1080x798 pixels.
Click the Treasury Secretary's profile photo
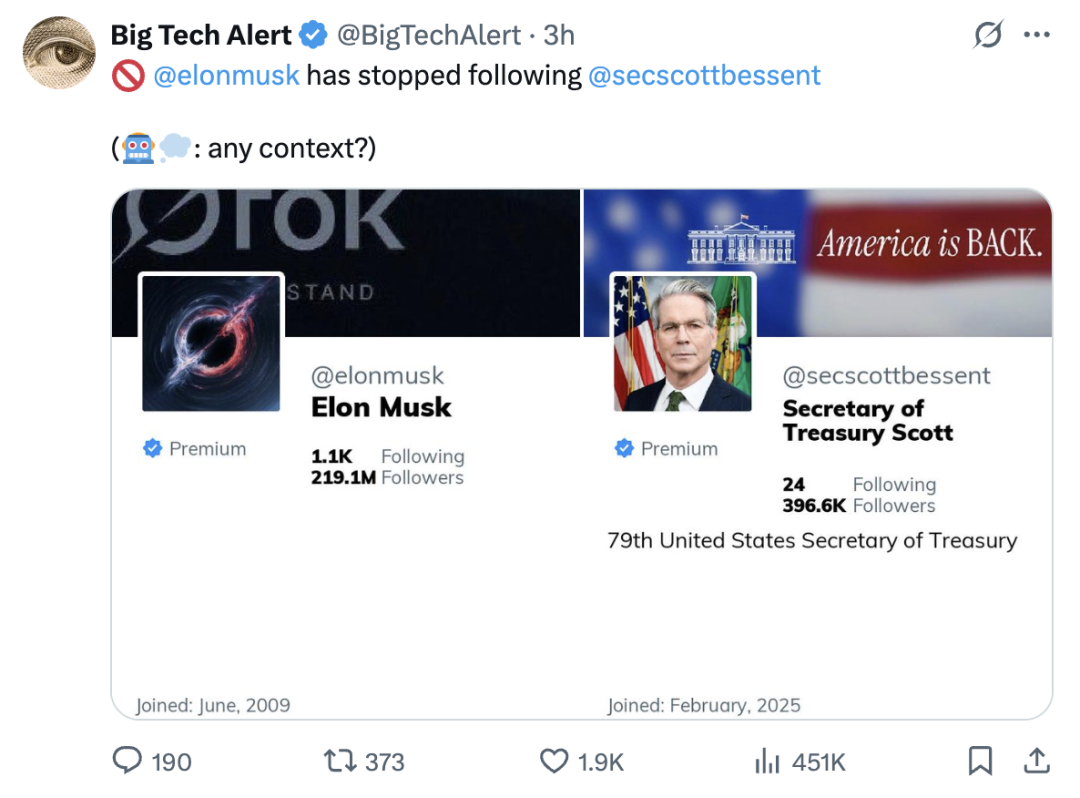682,343
